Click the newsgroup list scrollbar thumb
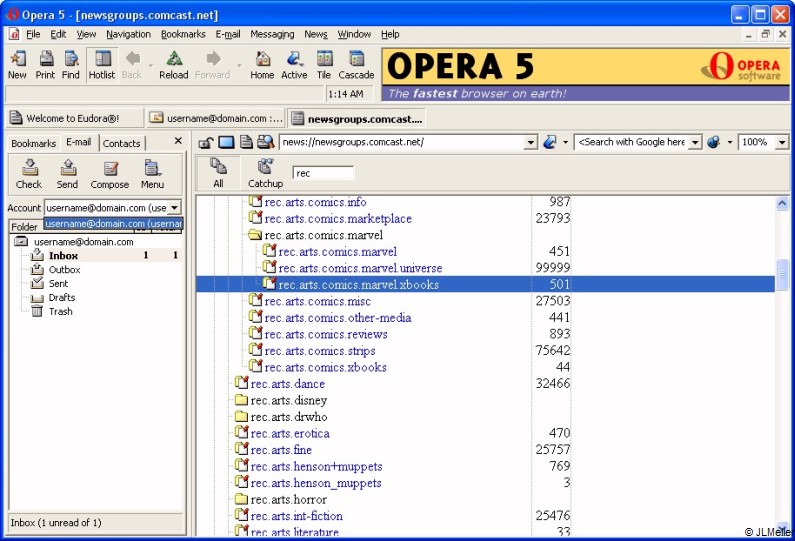Screen dimensions: 795x541 (782, 274)
